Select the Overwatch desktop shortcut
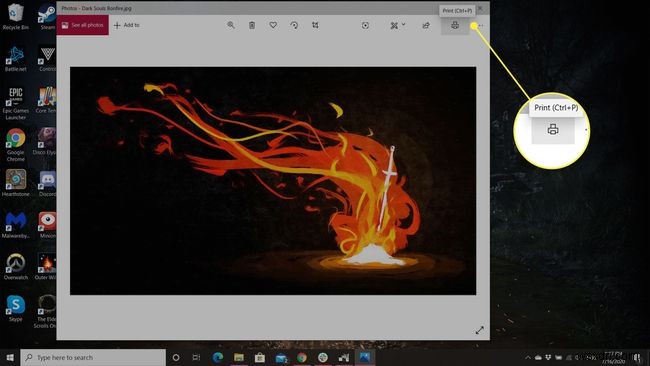650x366 pixels. click(16, 267)
